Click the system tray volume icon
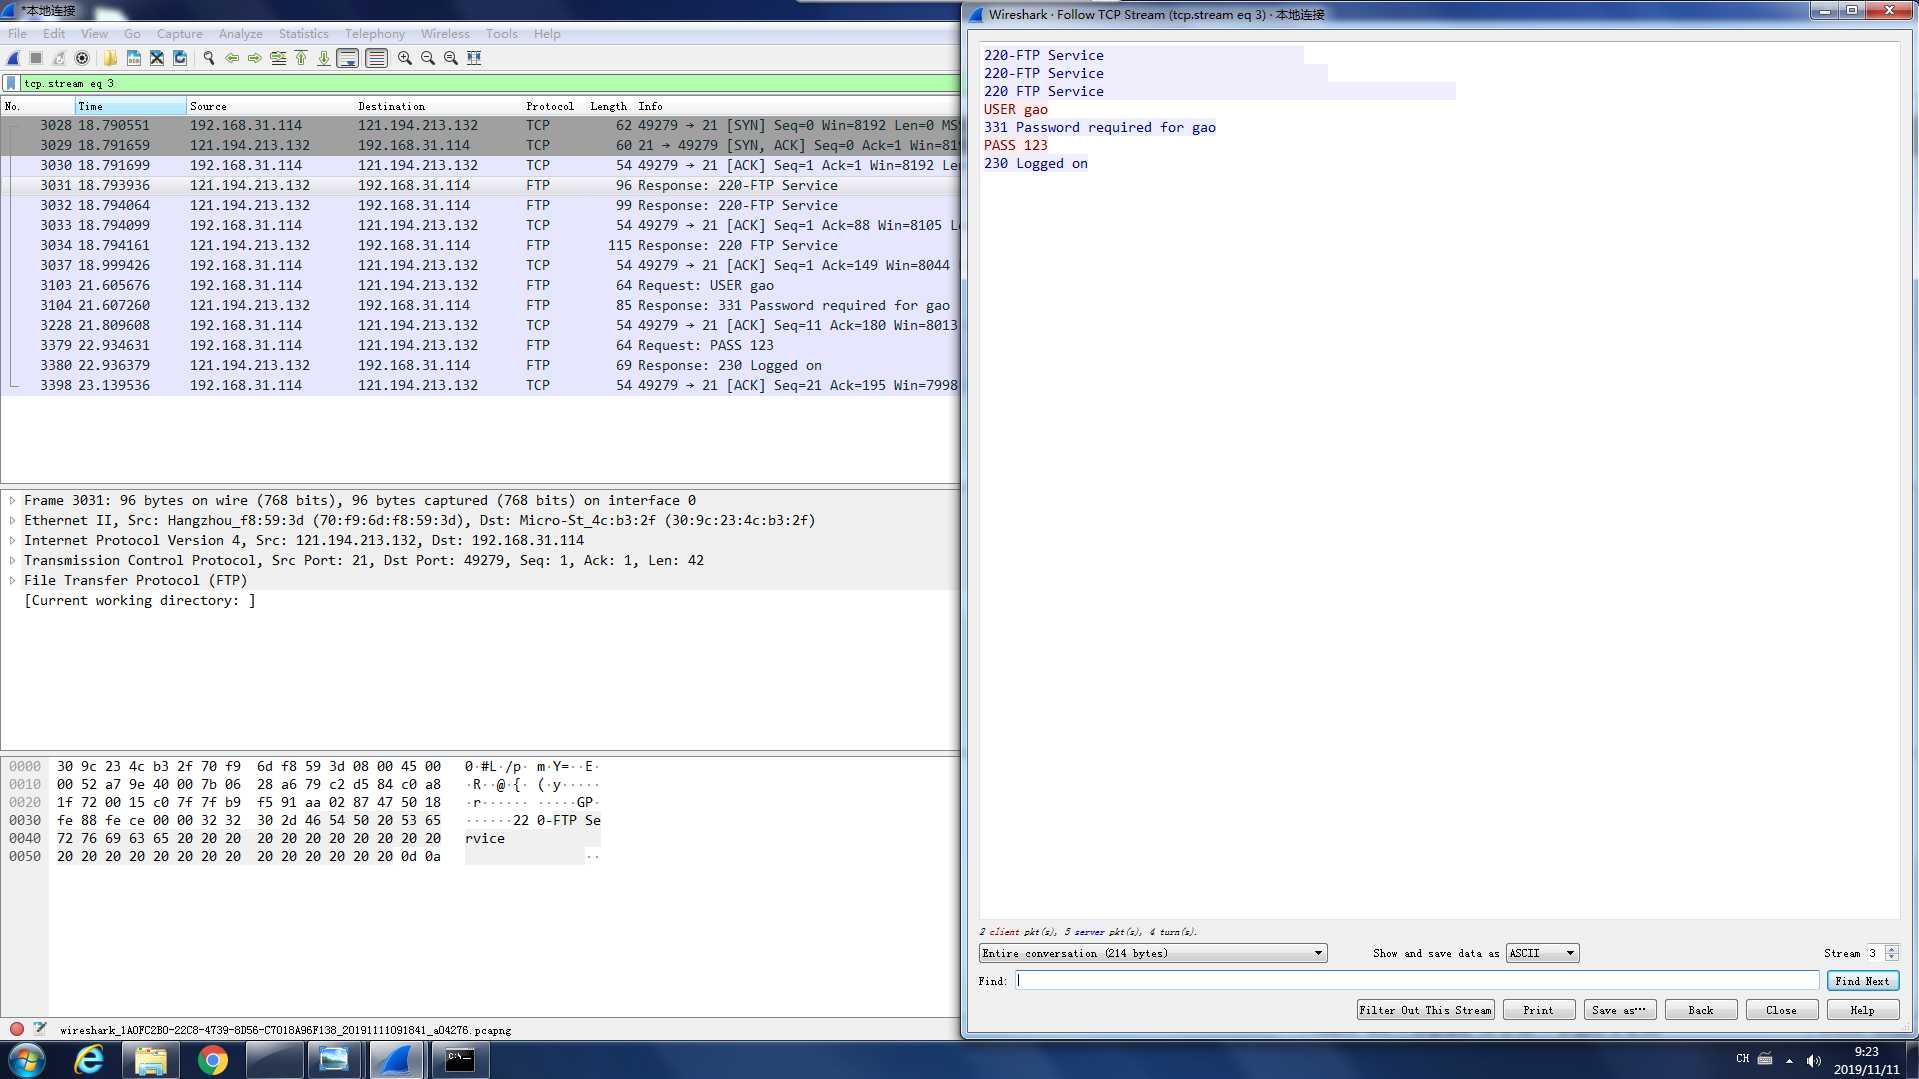This screenshot has height=1079, width=1919. coord(1813,1060)
